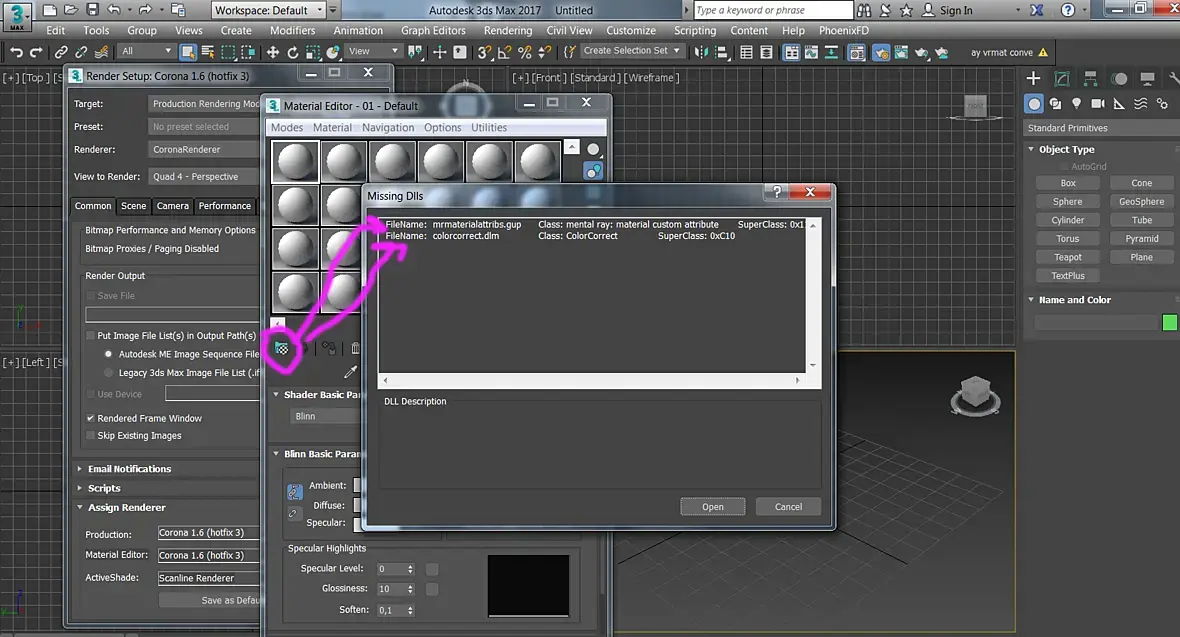Click the TextPlus object button
1180x637 pixels.
coord(1067,276)
